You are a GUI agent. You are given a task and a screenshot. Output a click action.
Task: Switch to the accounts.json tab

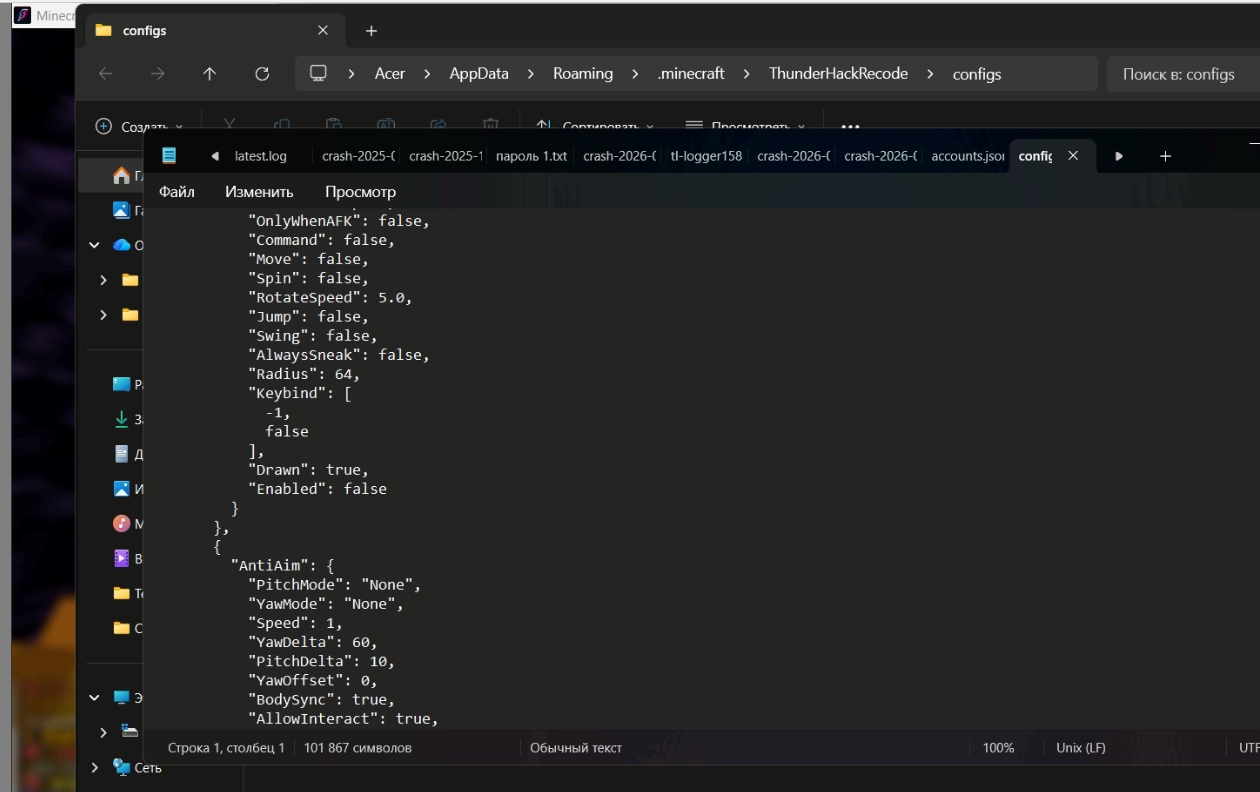click(x=967, y=156)
